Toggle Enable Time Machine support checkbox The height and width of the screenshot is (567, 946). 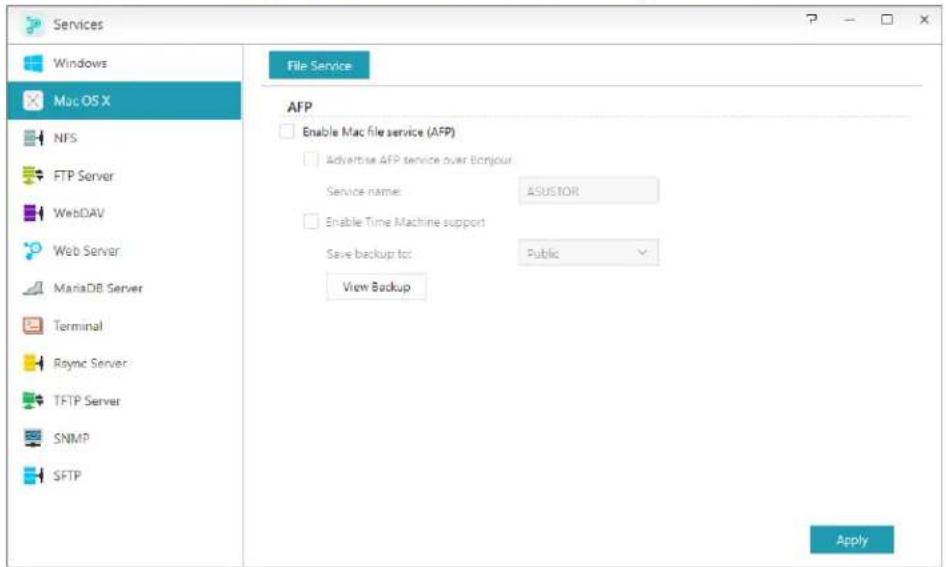click(x=311, y=222)
